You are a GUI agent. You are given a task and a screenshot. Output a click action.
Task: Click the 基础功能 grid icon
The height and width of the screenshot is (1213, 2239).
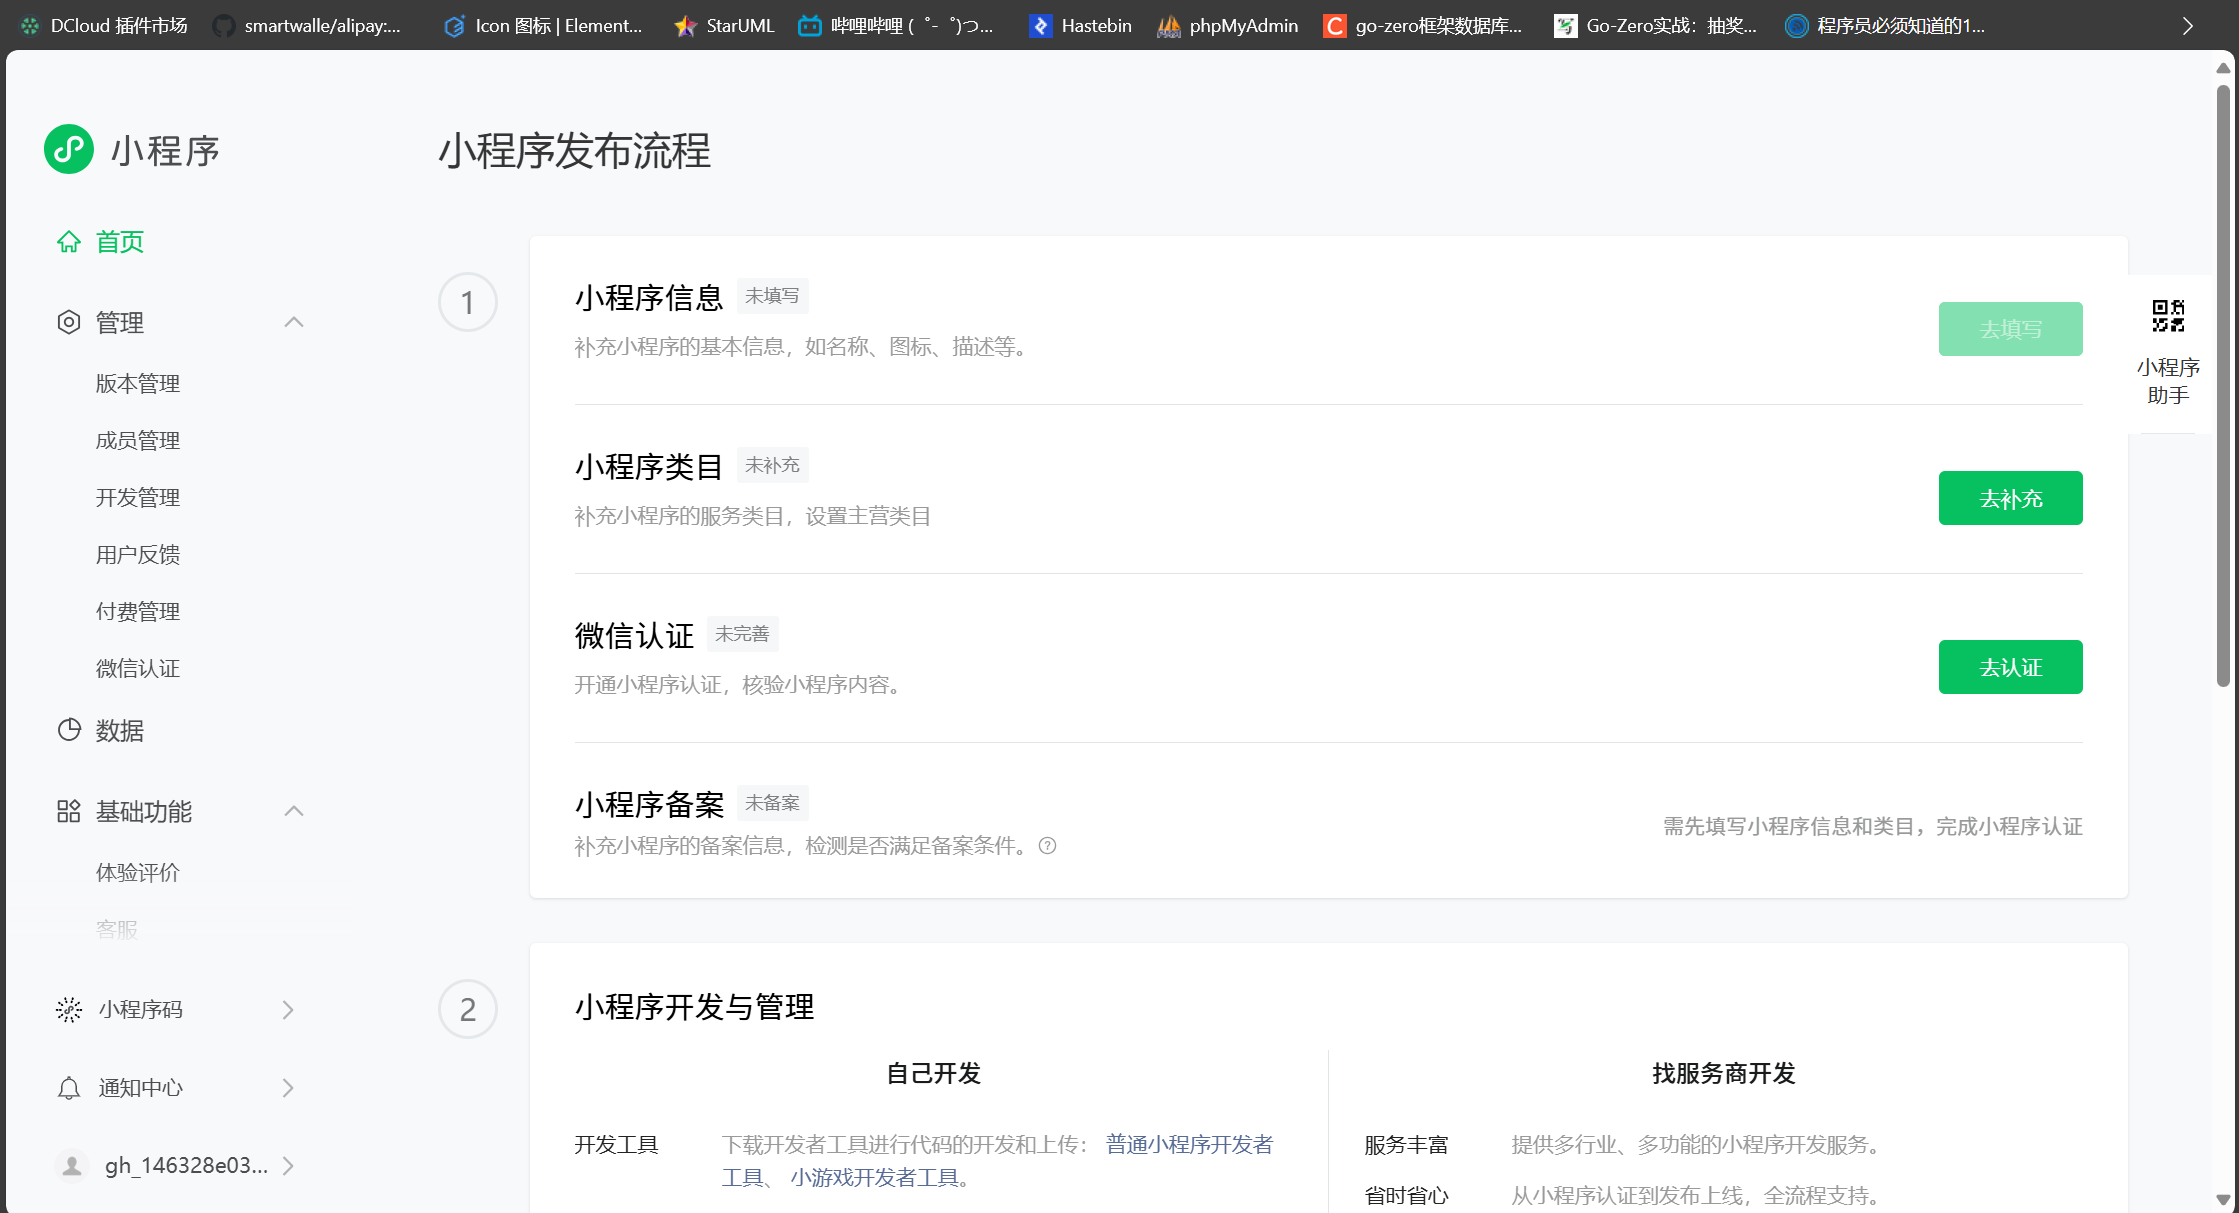(x=69, y=811)
